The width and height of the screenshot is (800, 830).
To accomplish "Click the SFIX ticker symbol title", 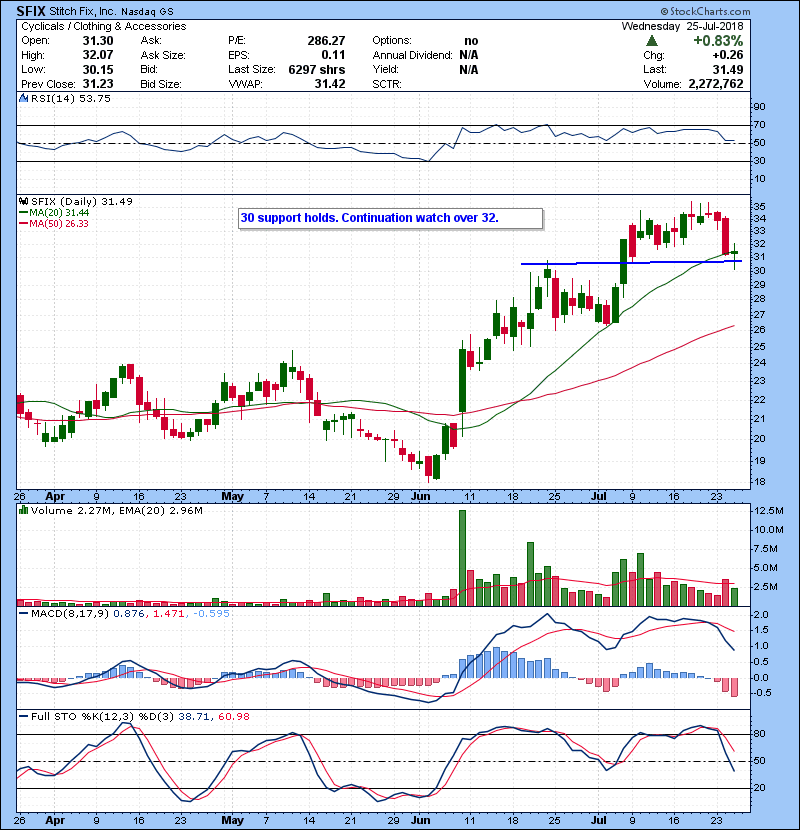I will 31,11.
